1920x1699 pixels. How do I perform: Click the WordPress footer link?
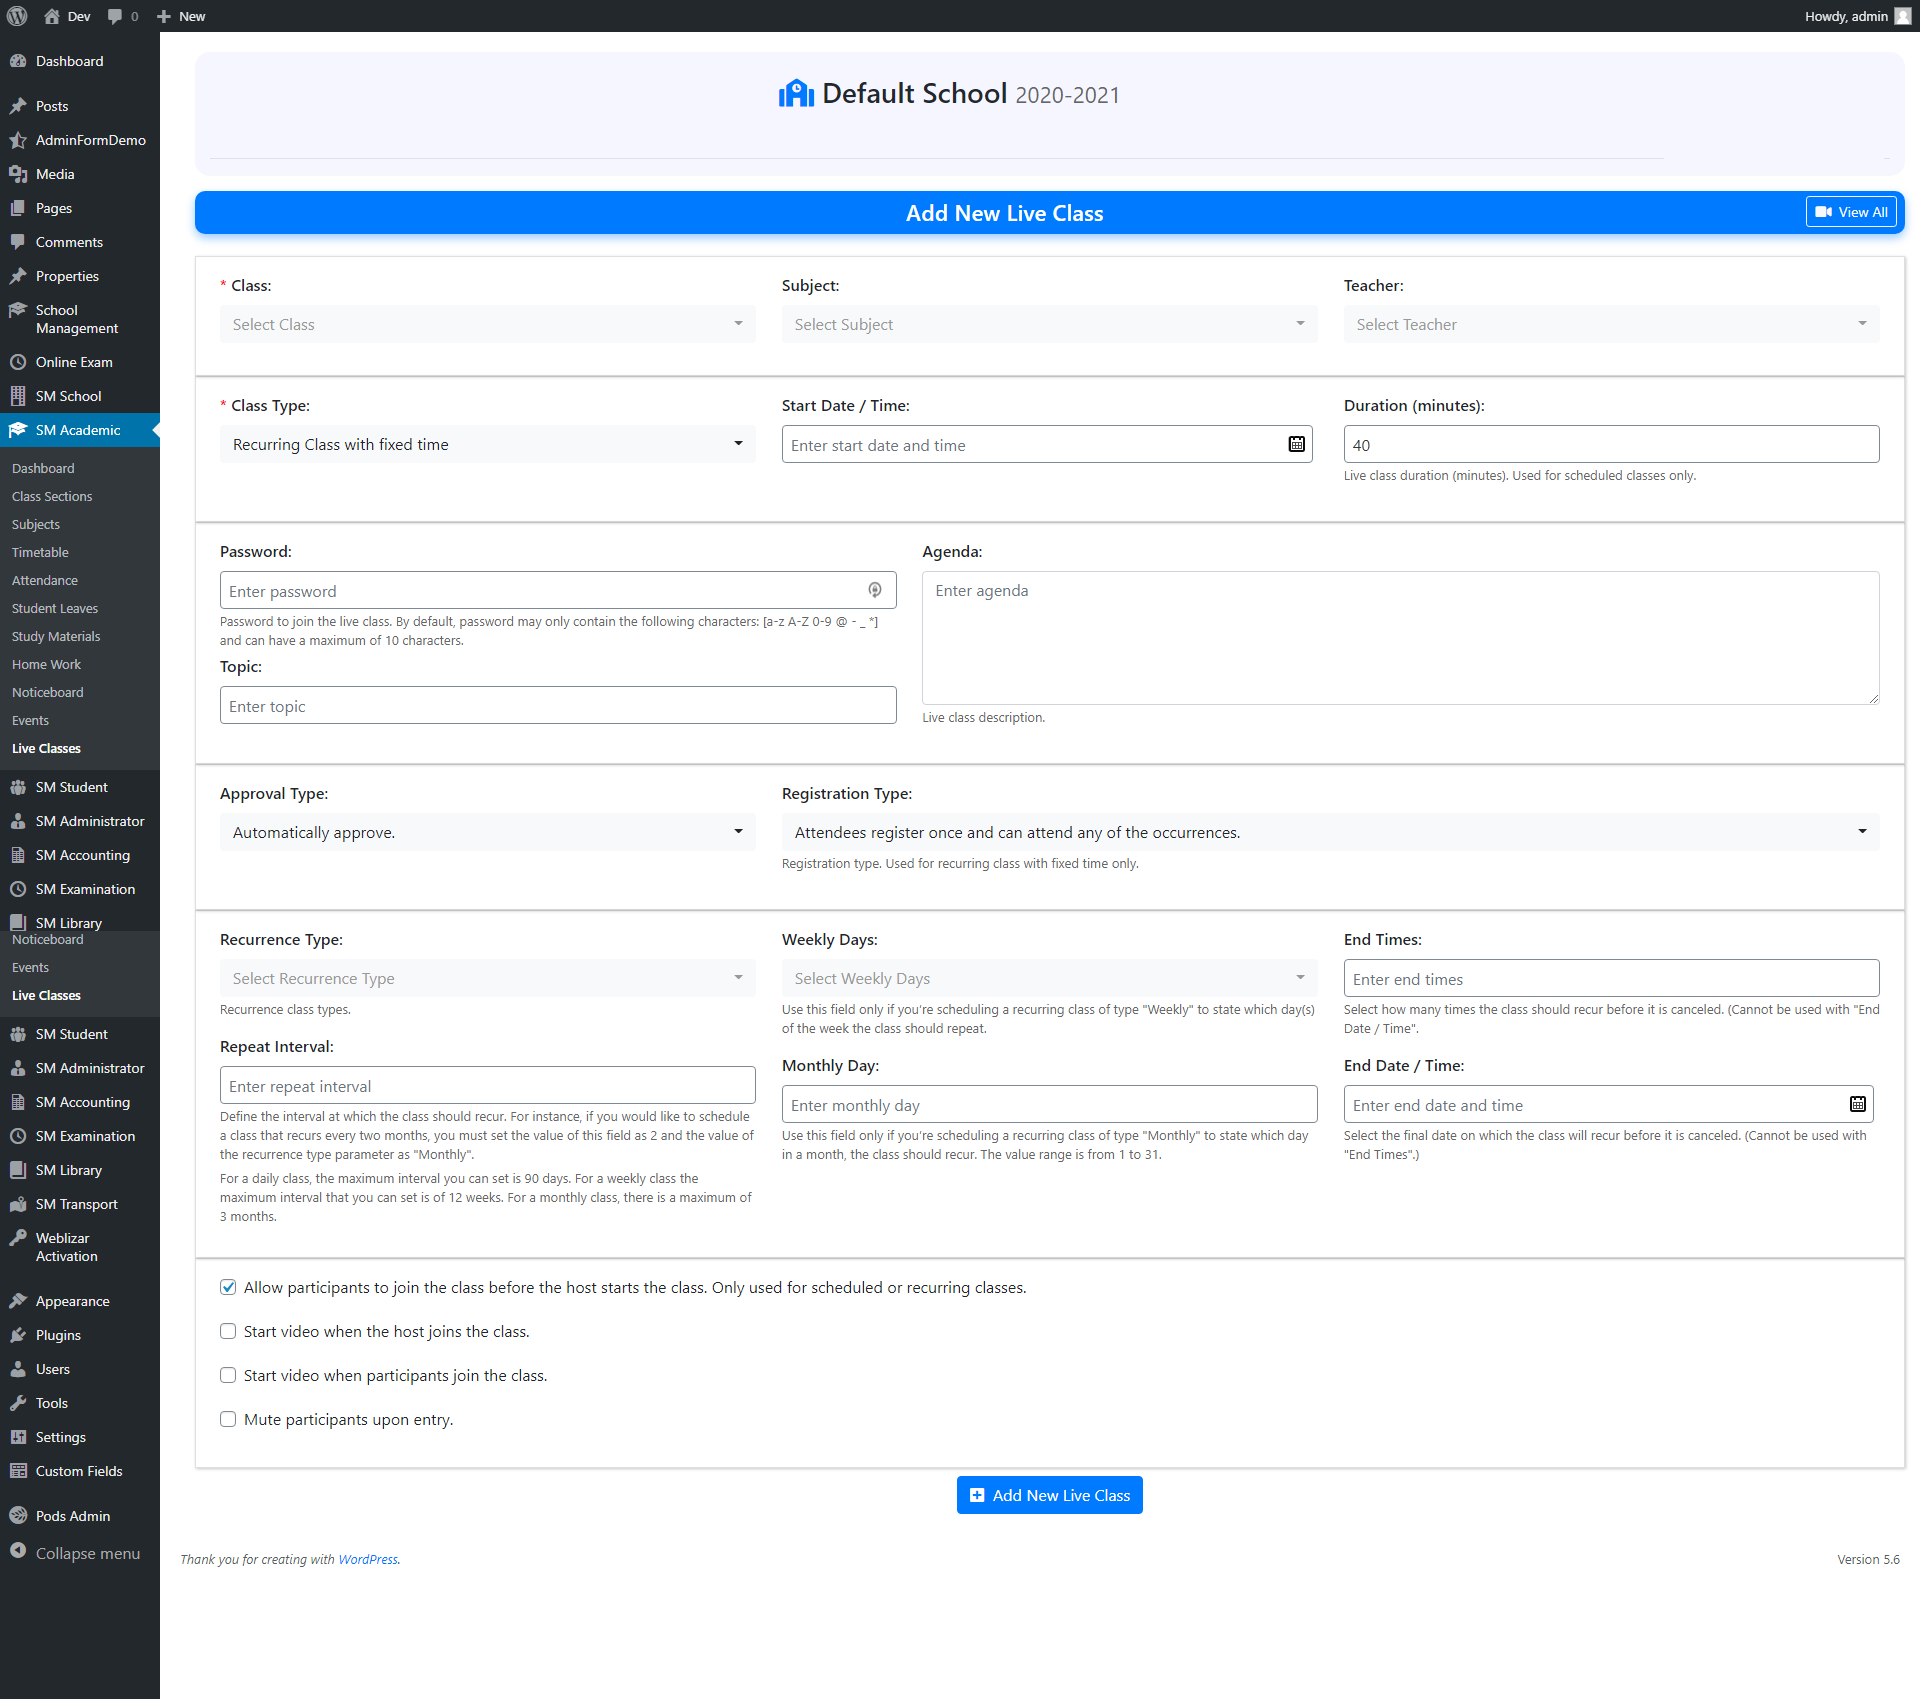tap(367, 1559)
